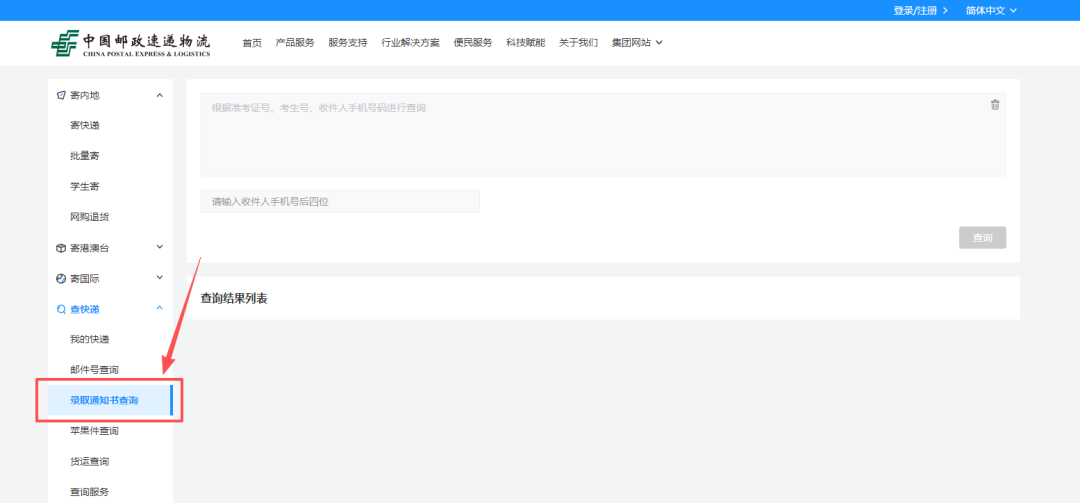Focus the 收件人手机号后四位 input field

[x=340, y=202]
